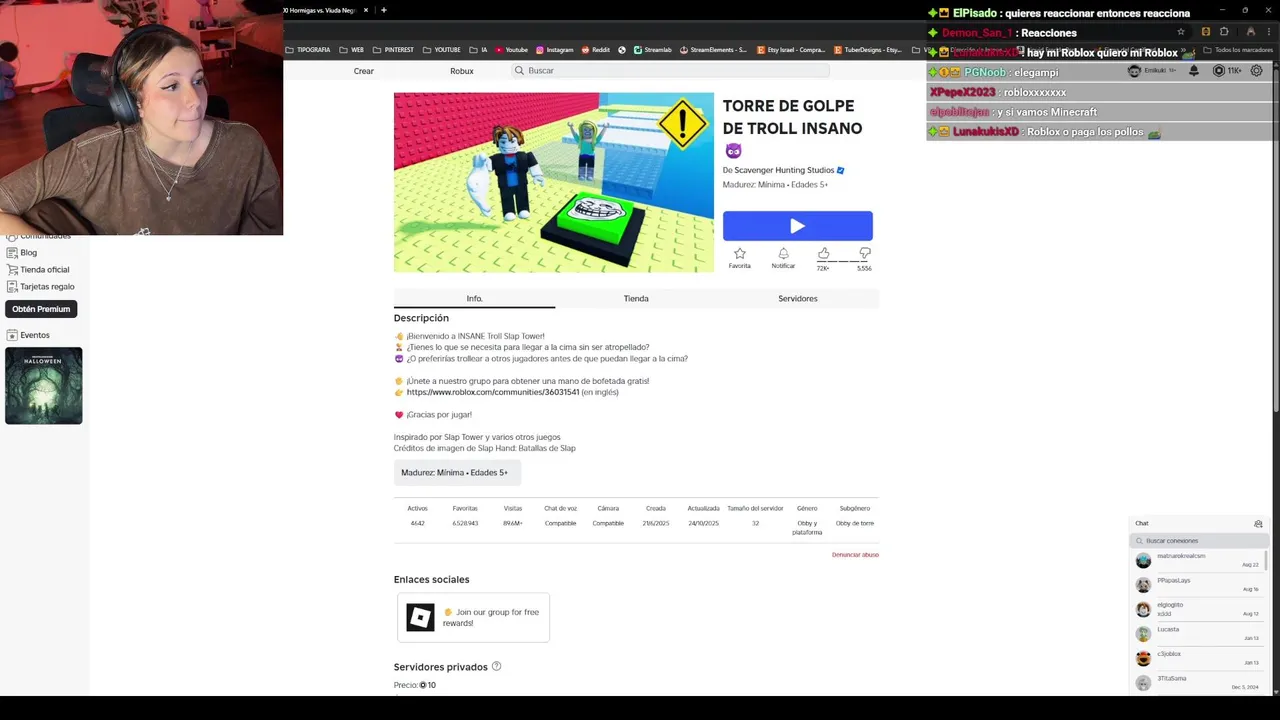The height and width of the screenshot is (720, 1280).
Task: Open chat with 3TitaSama
Action: (1199, 682)
